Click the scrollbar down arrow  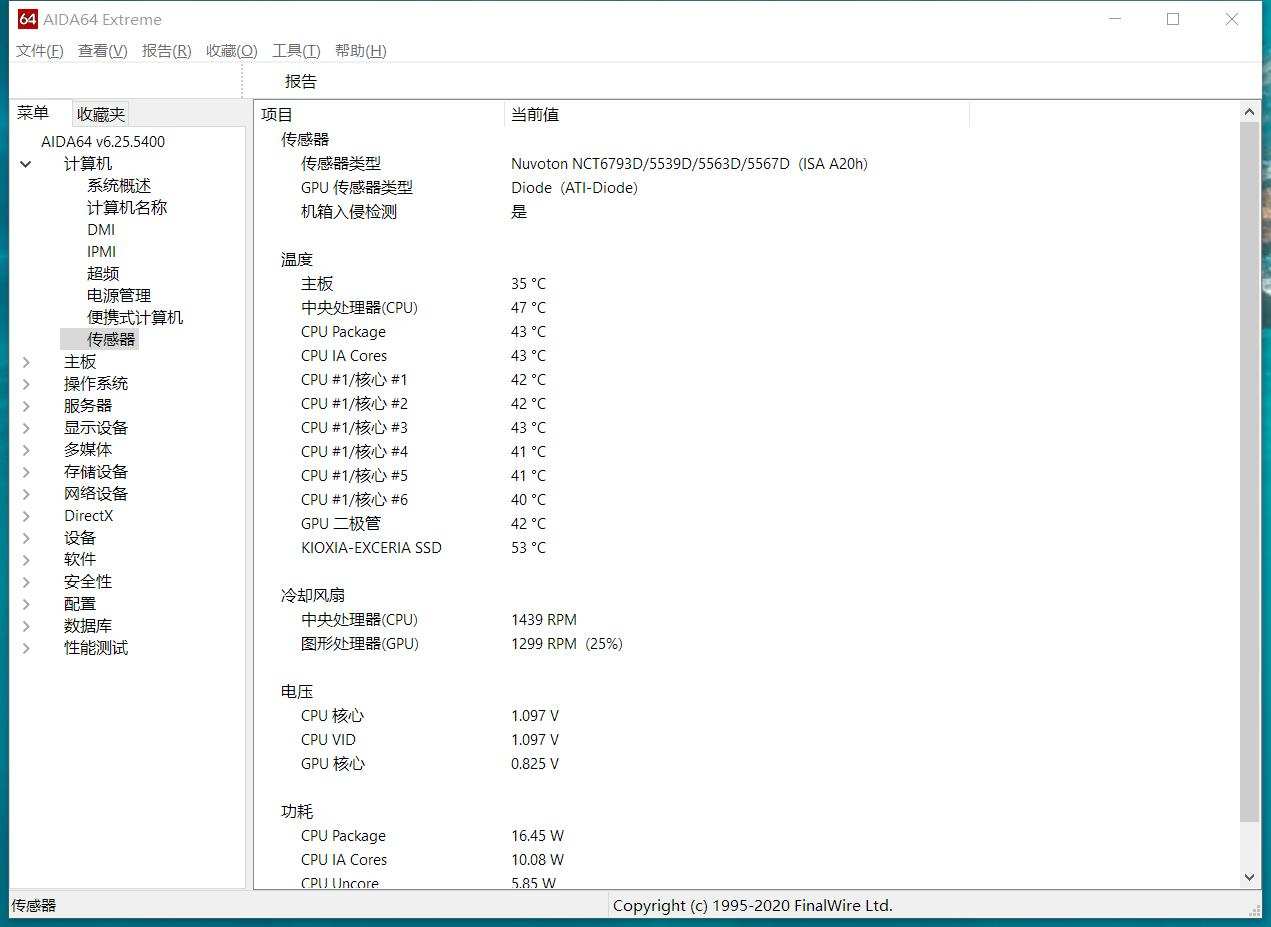[1249, 877]
